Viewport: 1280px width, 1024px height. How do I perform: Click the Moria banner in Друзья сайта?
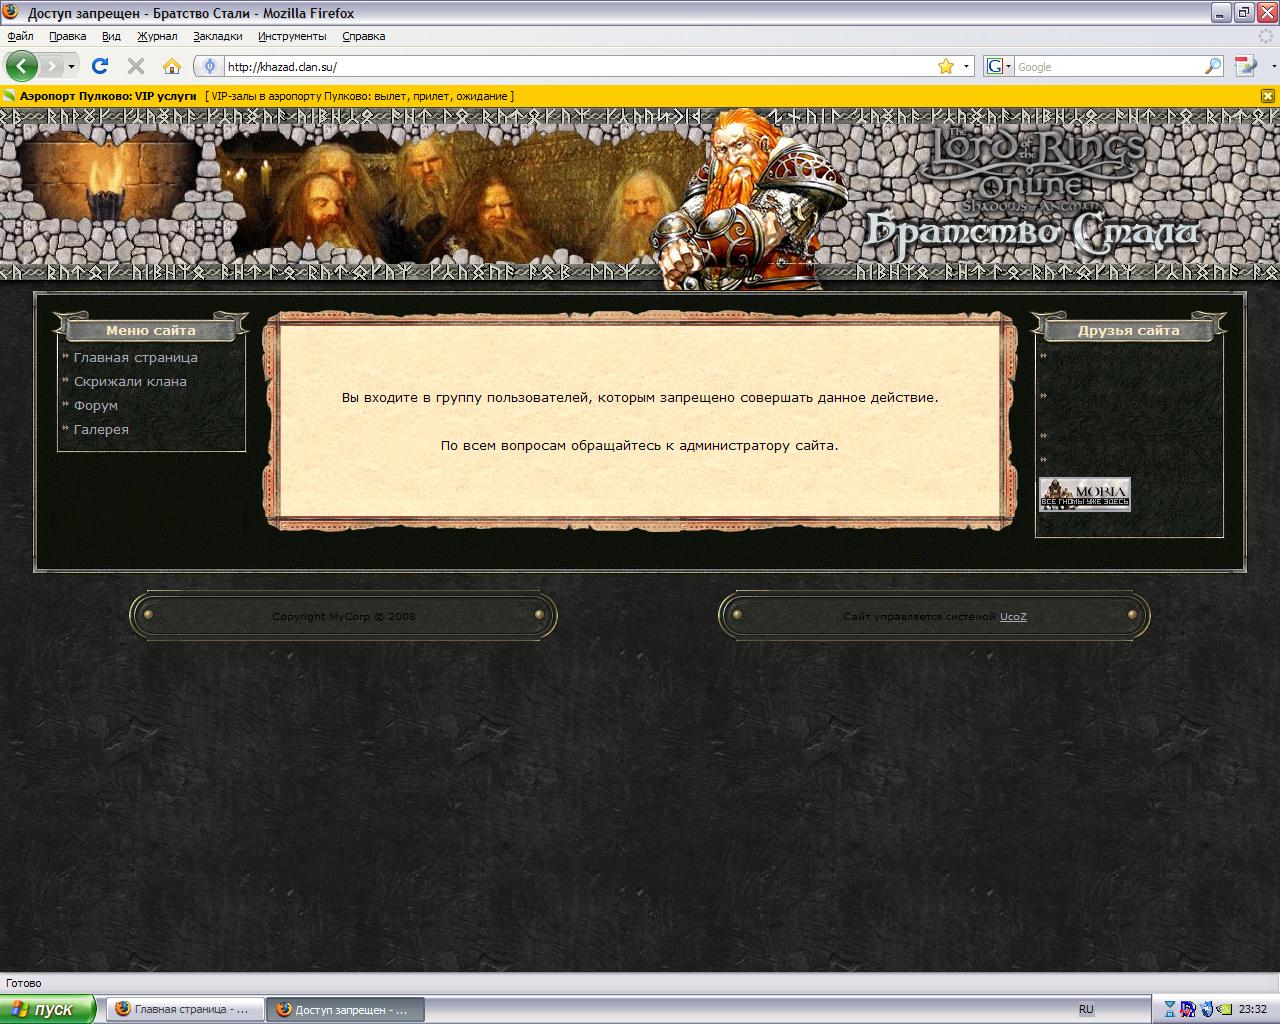[1085, 494]
